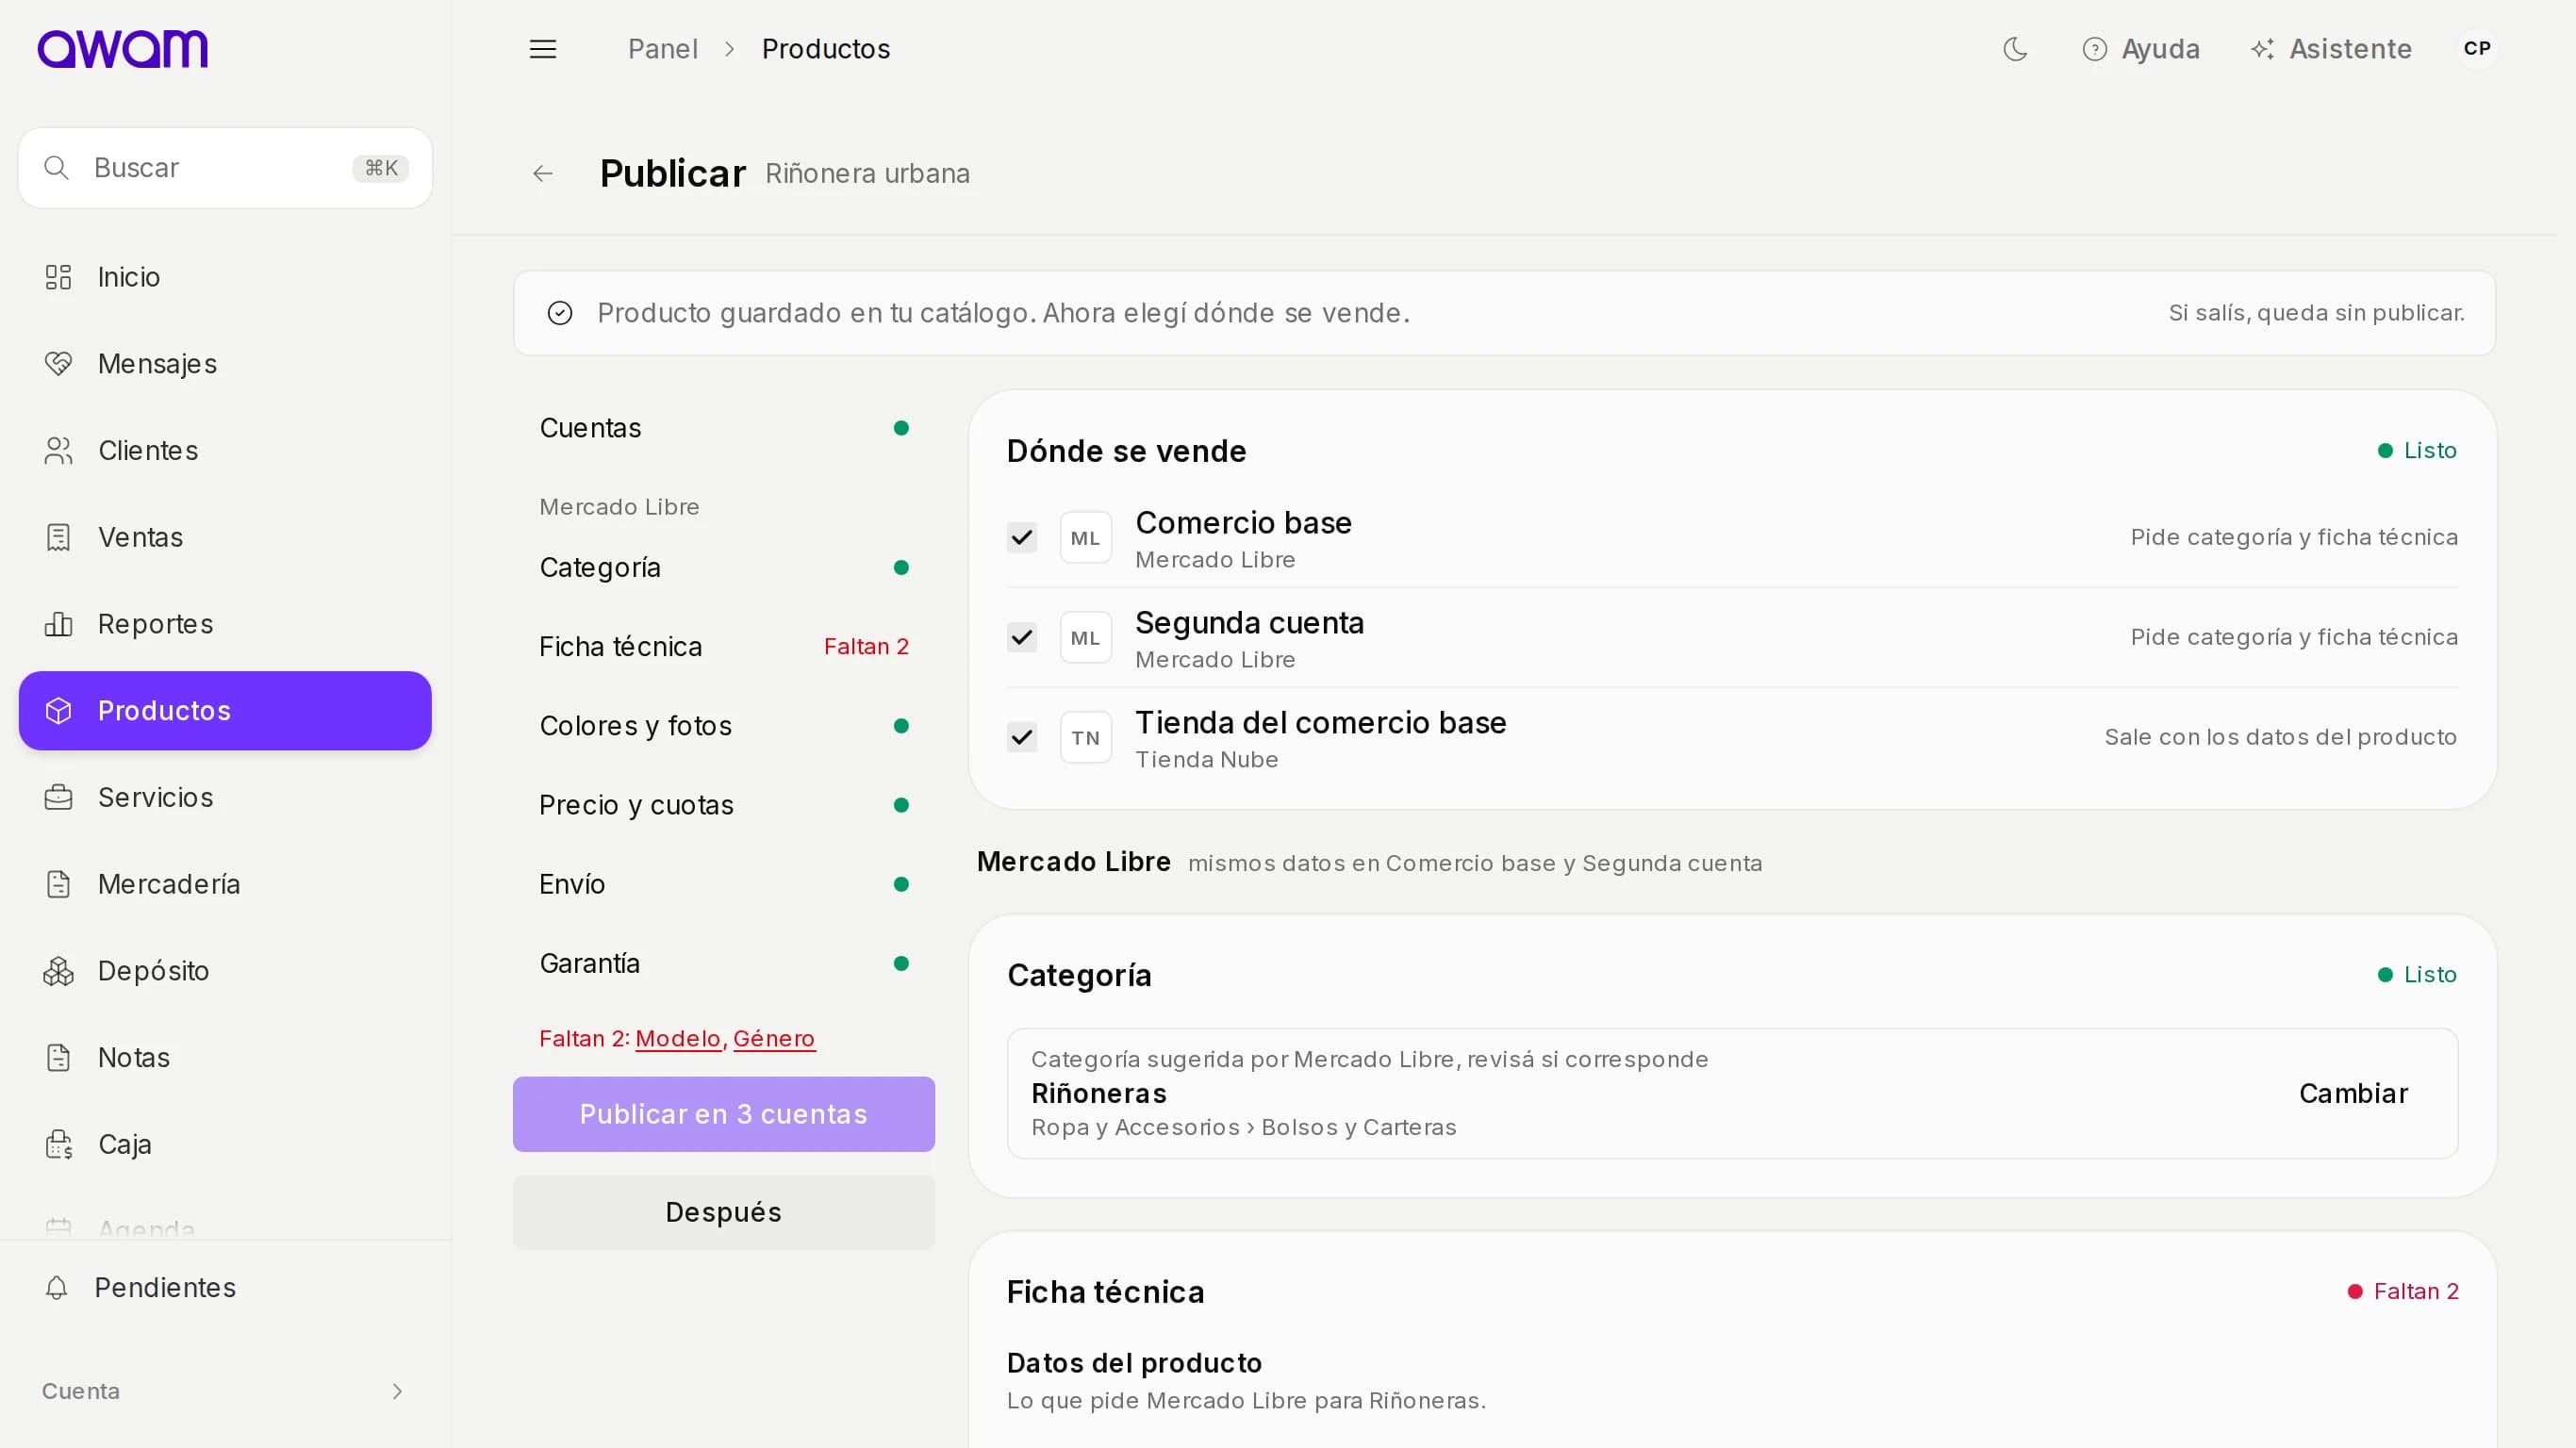
Task: Click the magnifier icon in the search box
Action: (x=57, y=168)
